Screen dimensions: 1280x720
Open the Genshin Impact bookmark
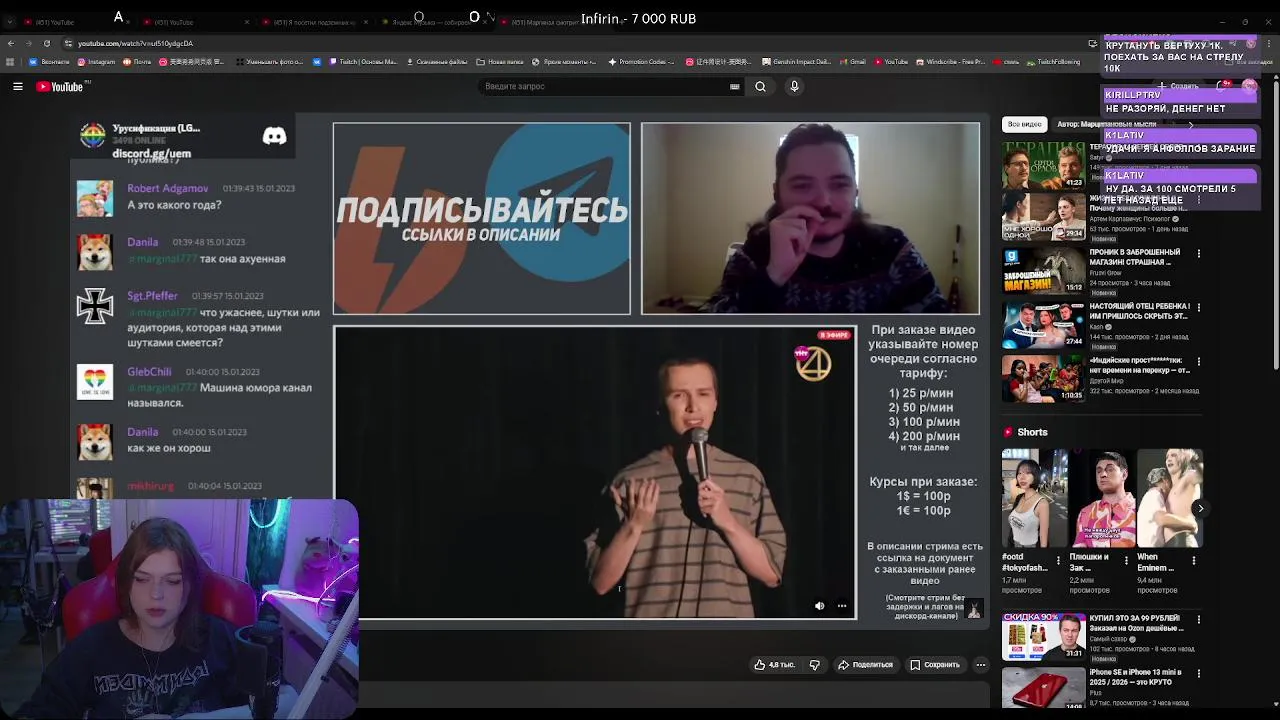(x=795, y=62)
